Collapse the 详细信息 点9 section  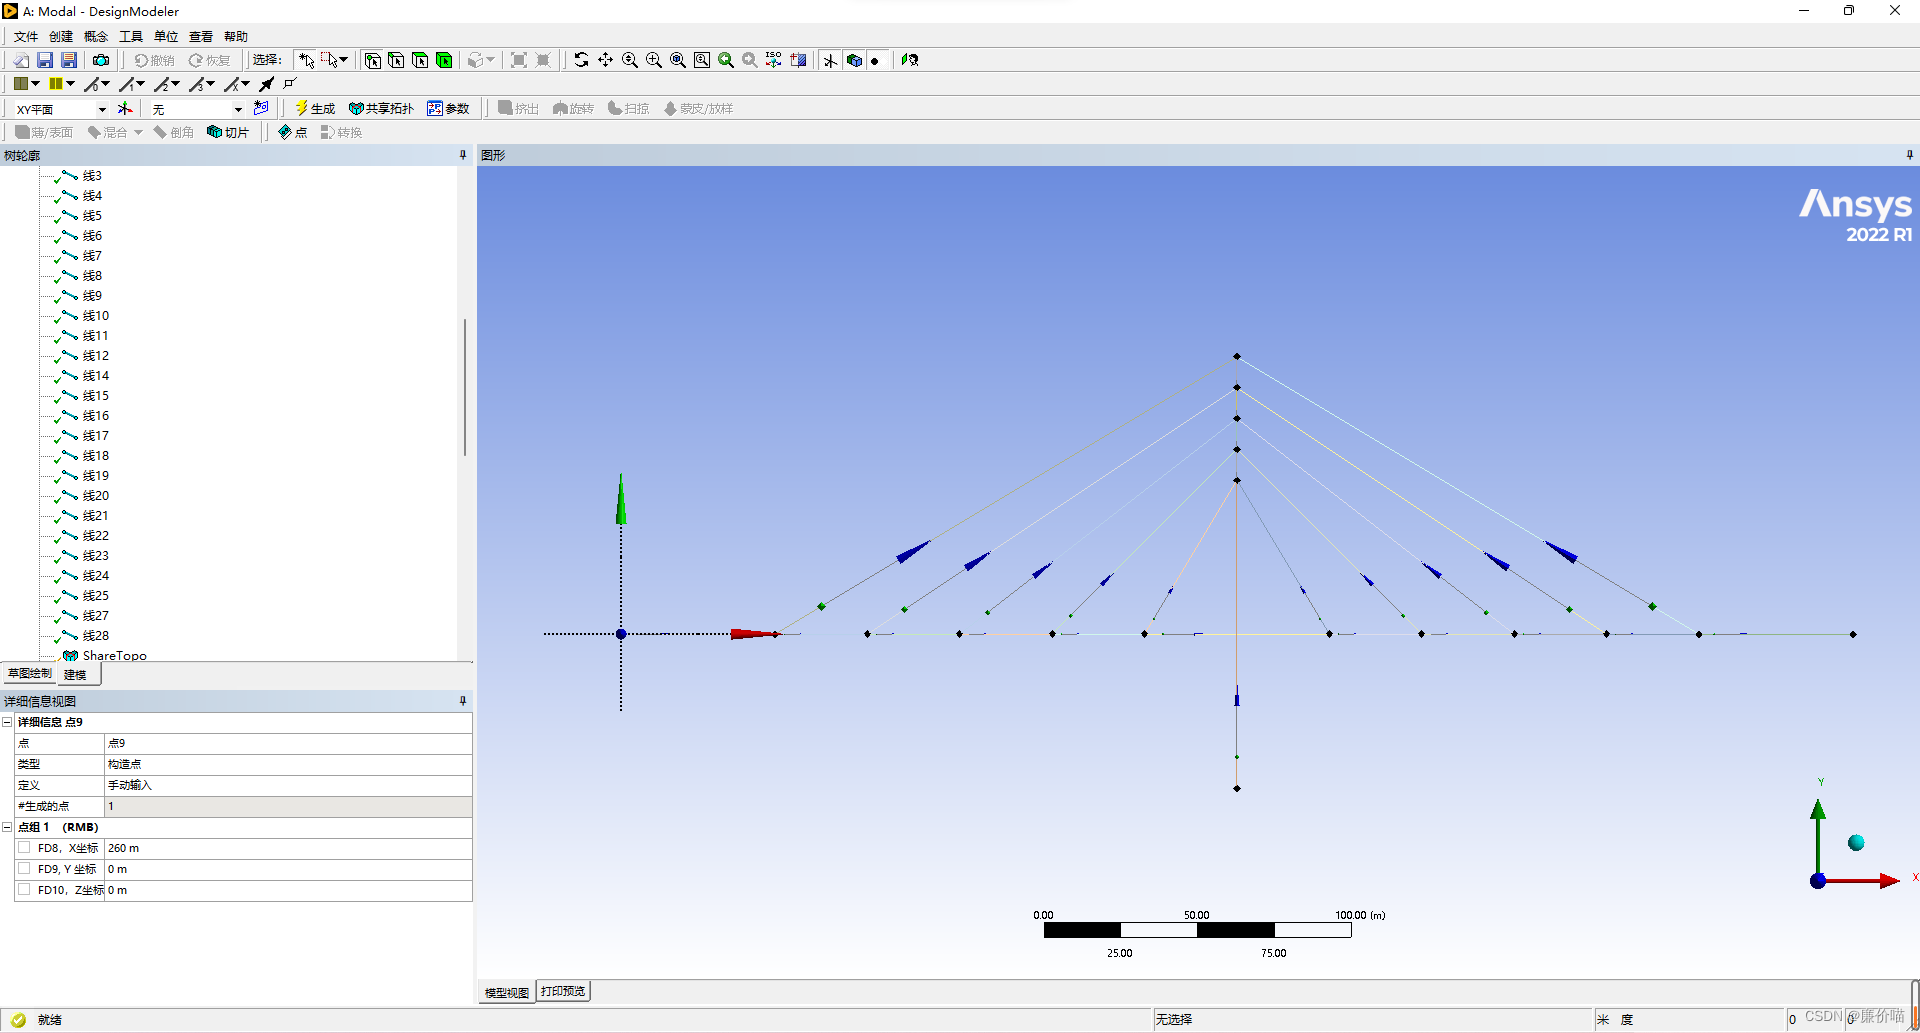7,722
